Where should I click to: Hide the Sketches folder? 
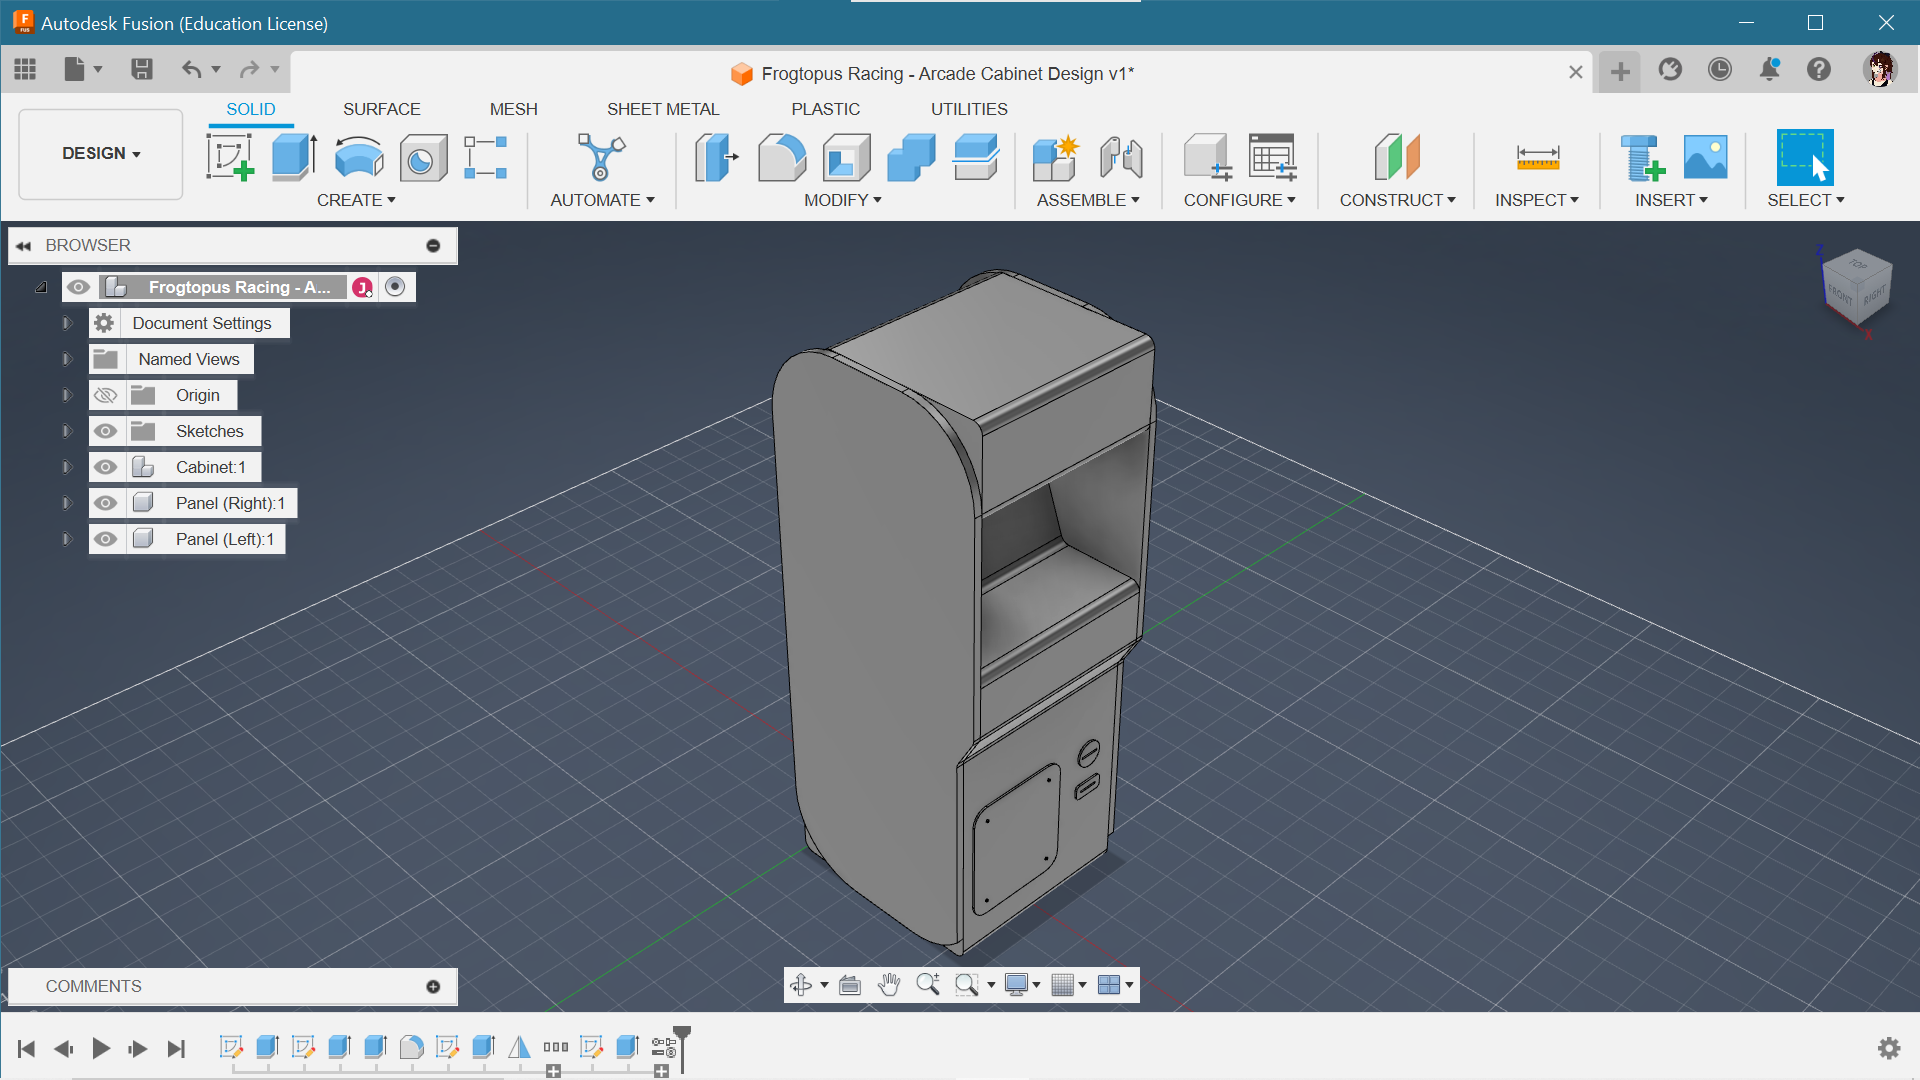coord(105,431)
